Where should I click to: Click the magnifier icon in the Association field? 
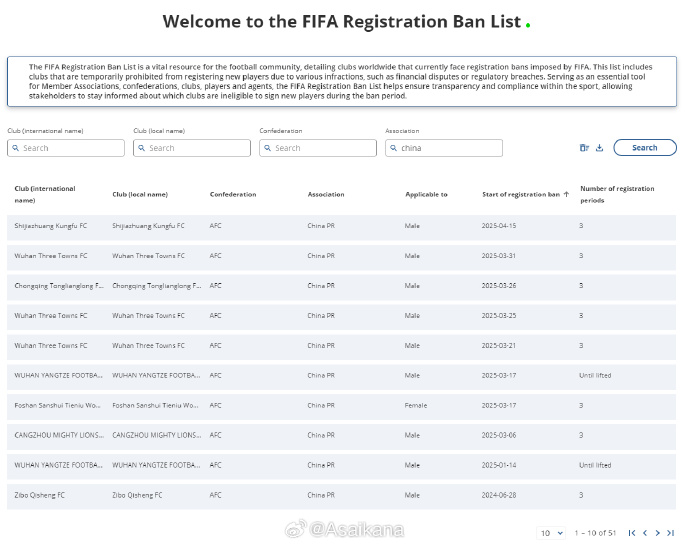[x=393, y=148]
